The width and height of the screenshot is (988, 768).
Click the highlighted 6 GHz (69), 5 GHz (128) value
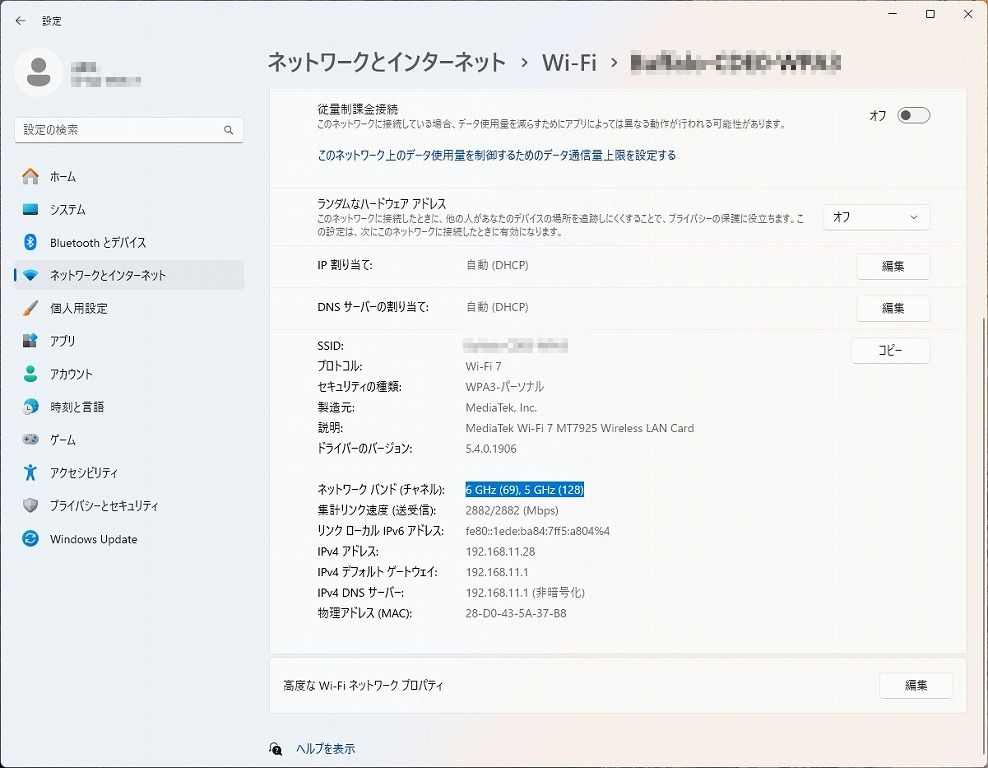click(x=525, y=490)
